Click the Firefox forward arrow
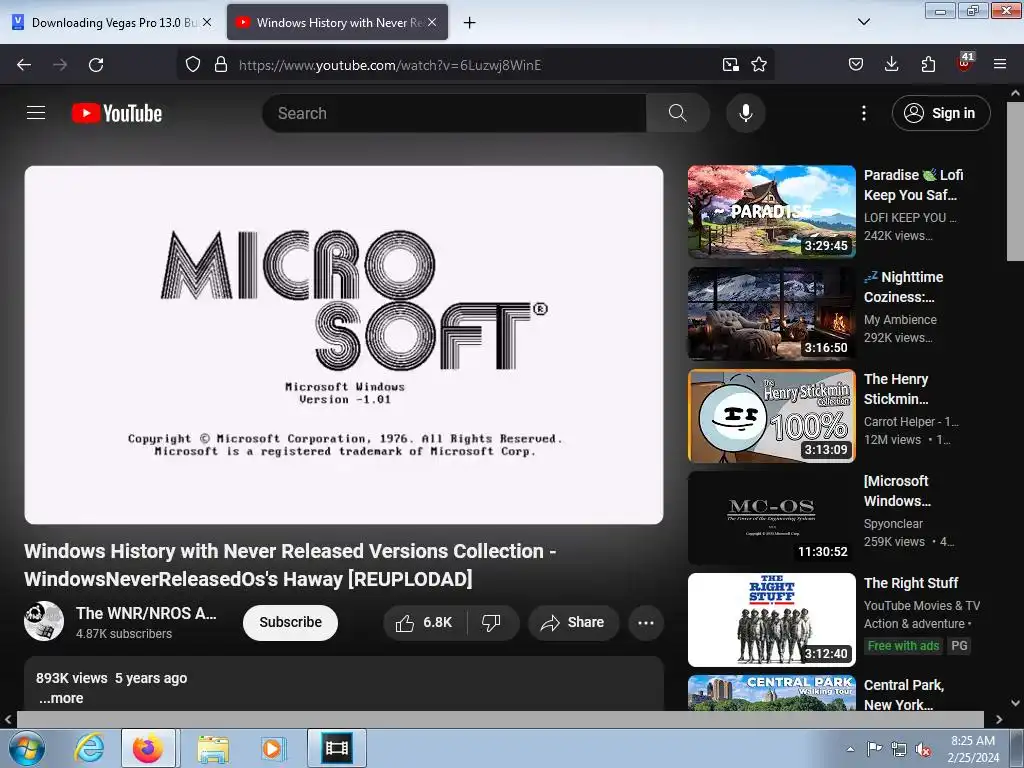The image size is (1024, 768). coord(60,65)
